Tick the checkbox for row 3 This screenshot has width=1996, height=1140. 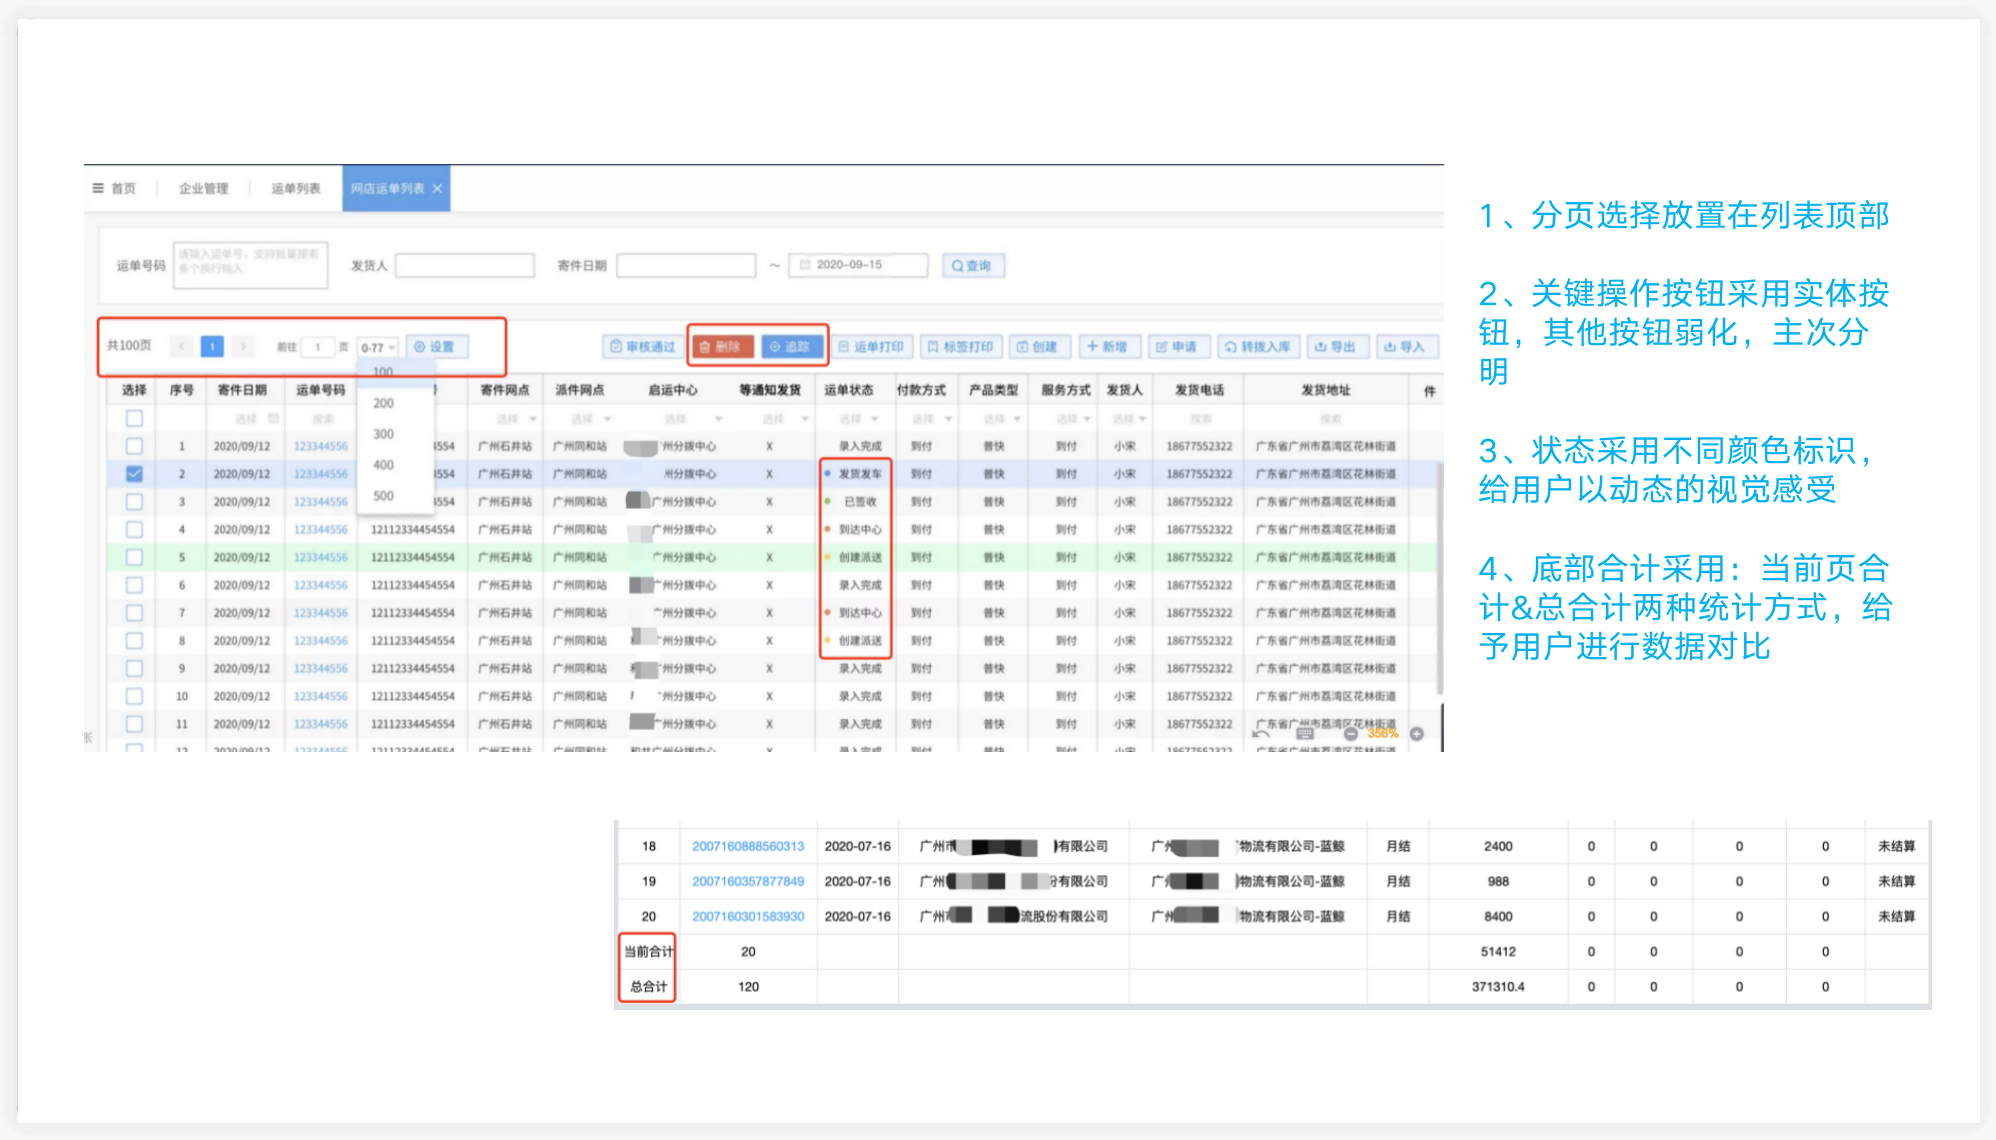pos(134,502)
